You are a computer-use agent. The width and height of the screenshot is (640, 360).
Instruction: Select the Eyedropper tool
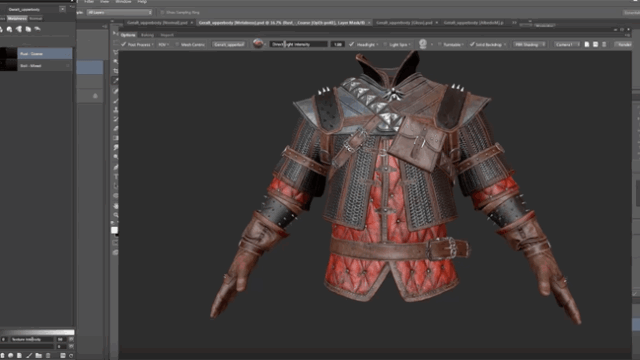tap(116, 81)
